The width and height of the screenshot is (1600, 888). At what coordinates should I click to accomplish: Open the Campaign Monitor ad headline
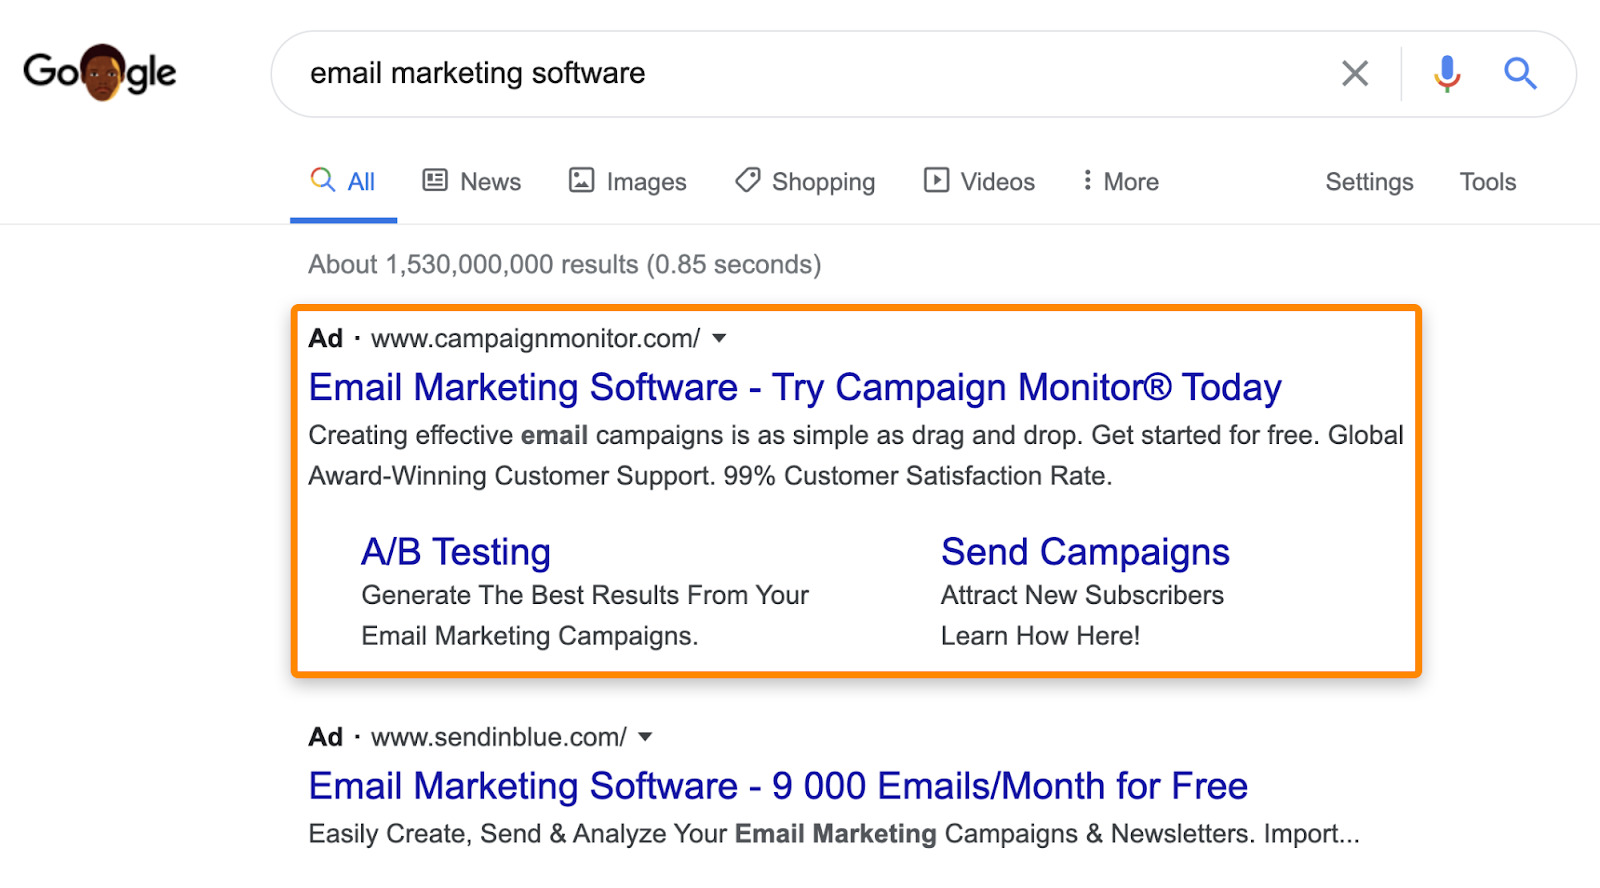coord(794,388)
